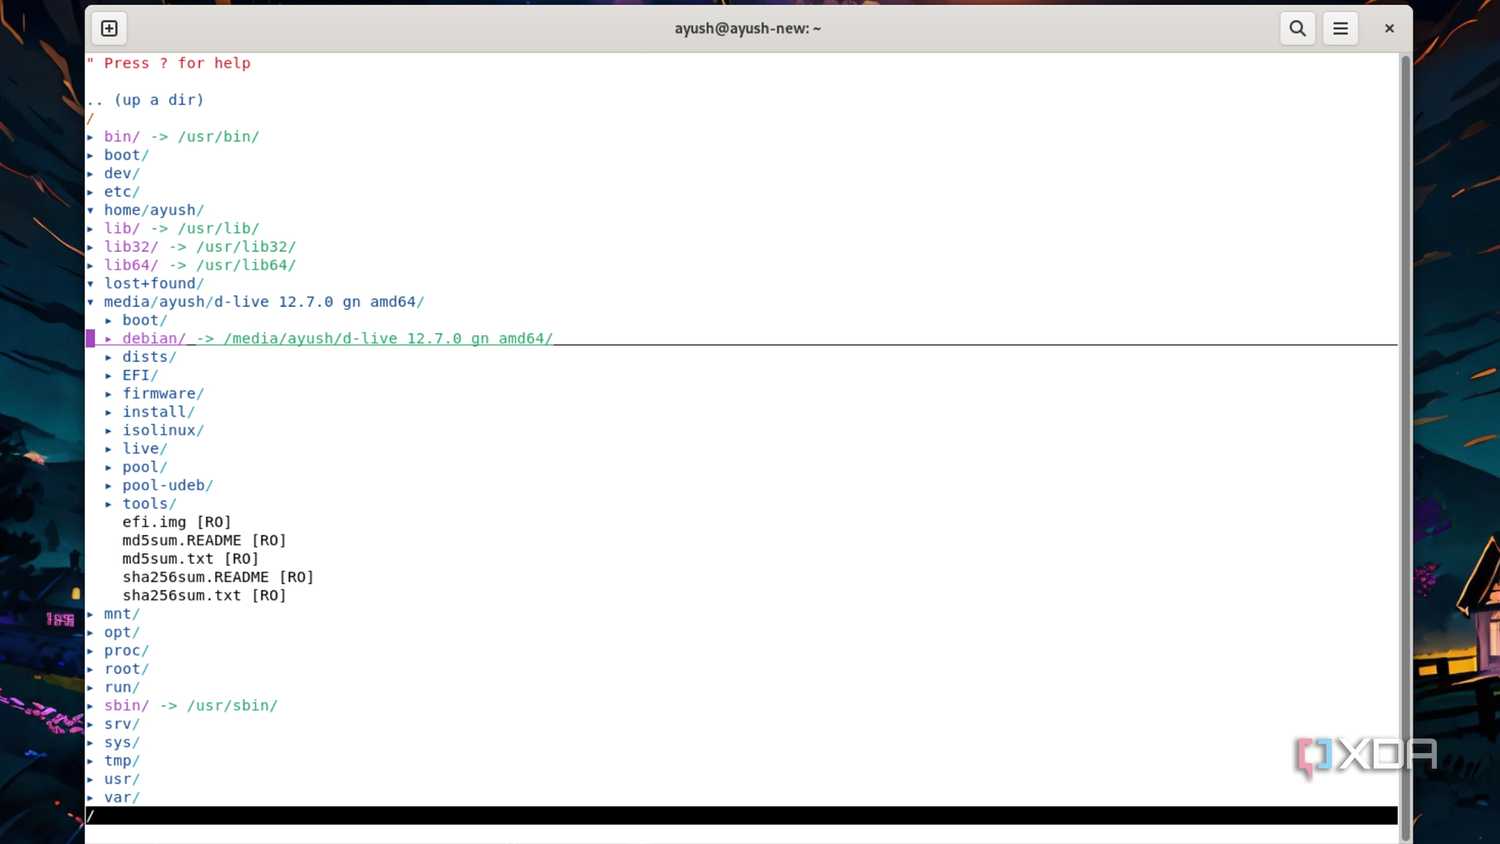Close the terminal window

(1389, 28)
